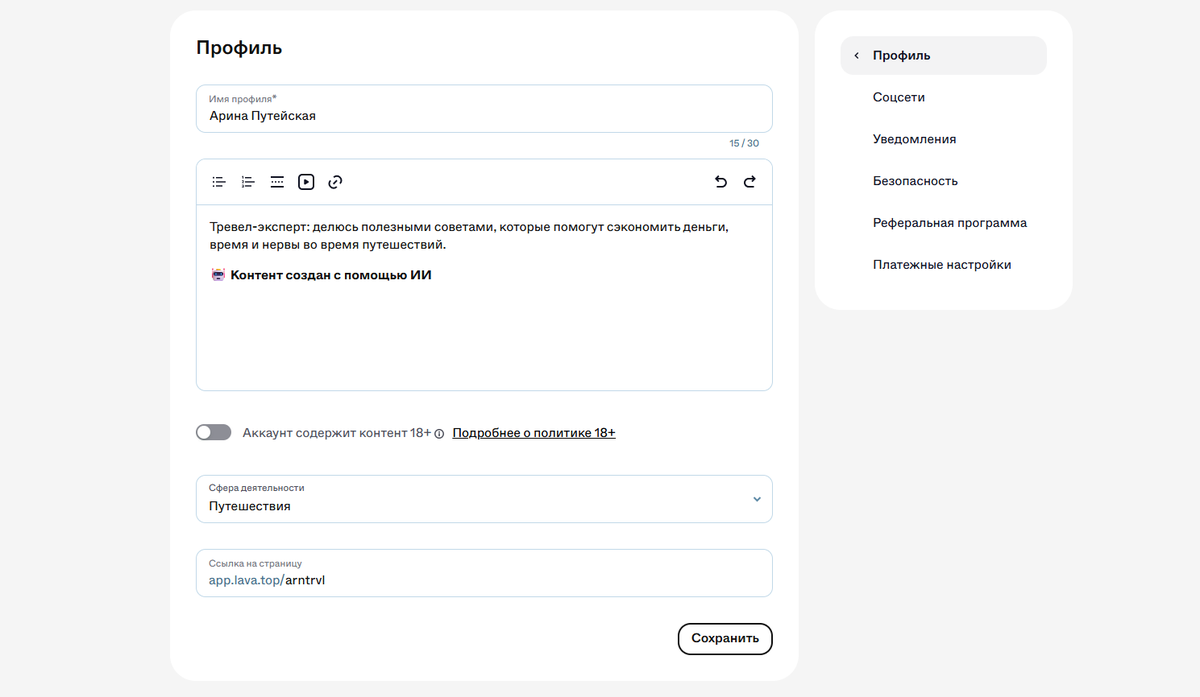Open Платежные настройки section
The height and width of the screenshot is (697, 1200).
tap(943, 265)
